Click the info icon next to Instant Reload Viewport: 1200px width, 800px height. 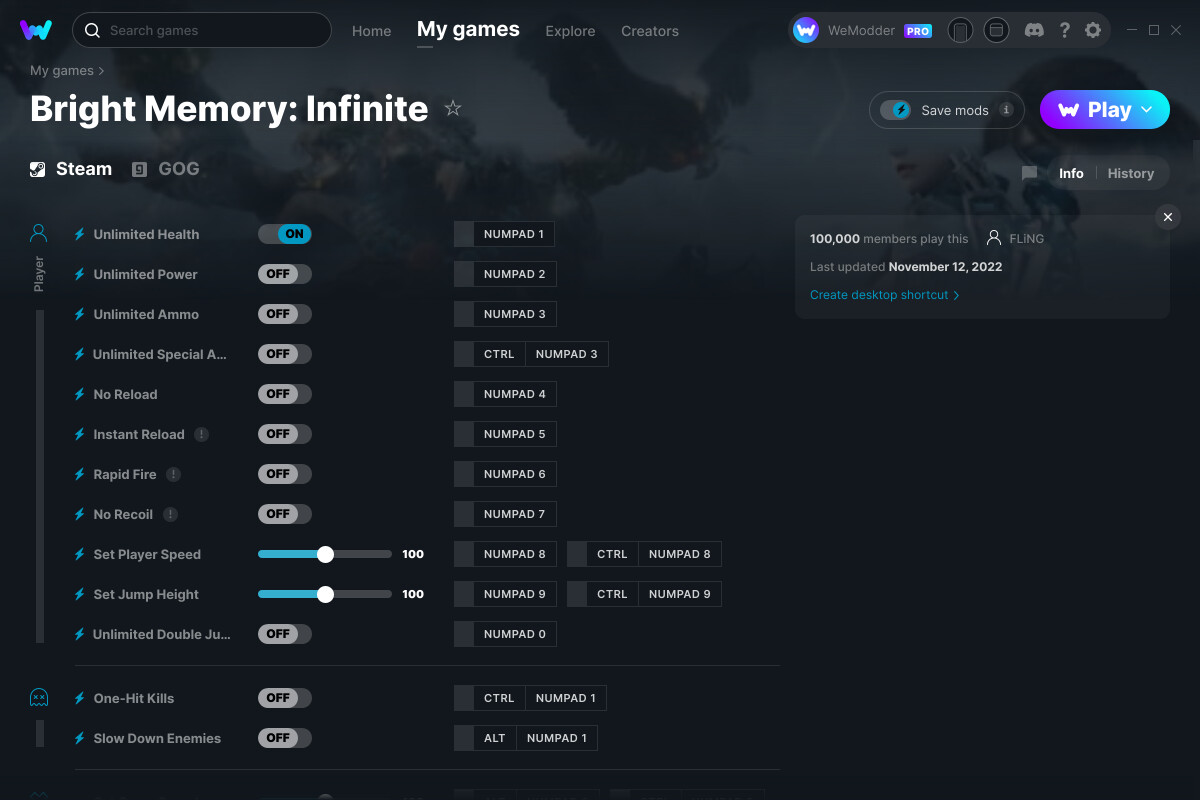(201, 434)
